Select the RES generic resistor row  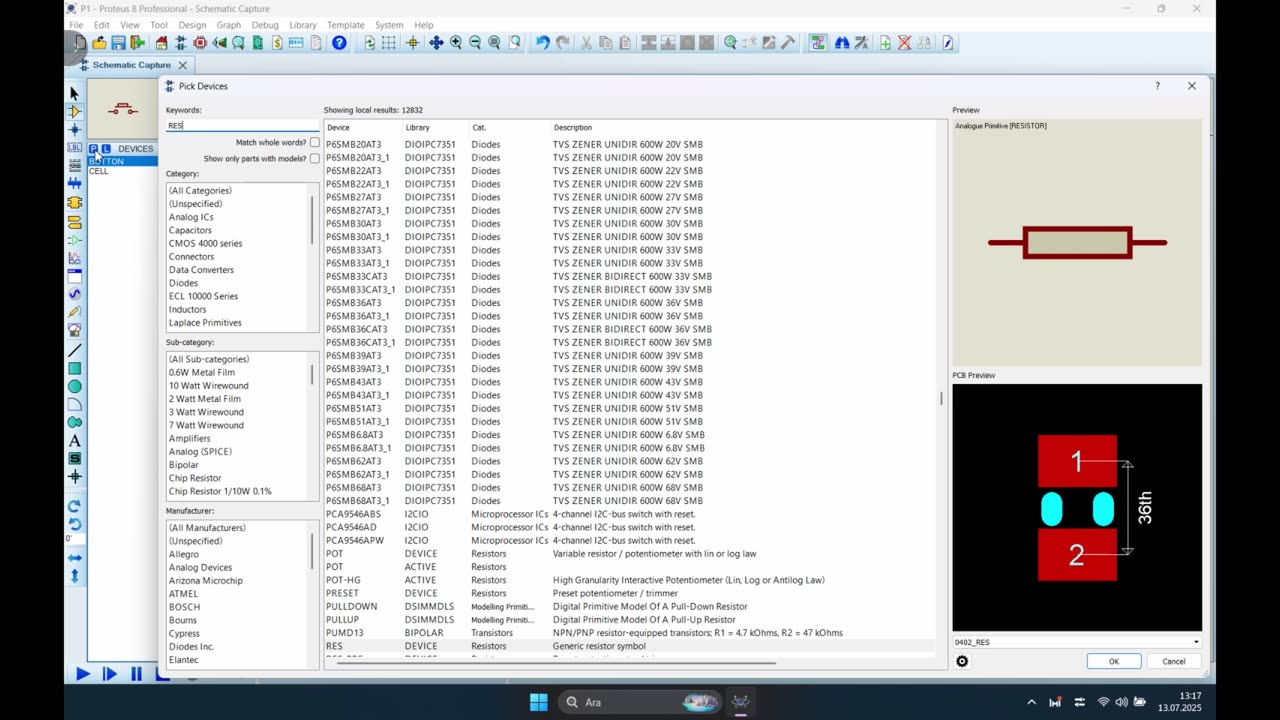tap(630, 646)
